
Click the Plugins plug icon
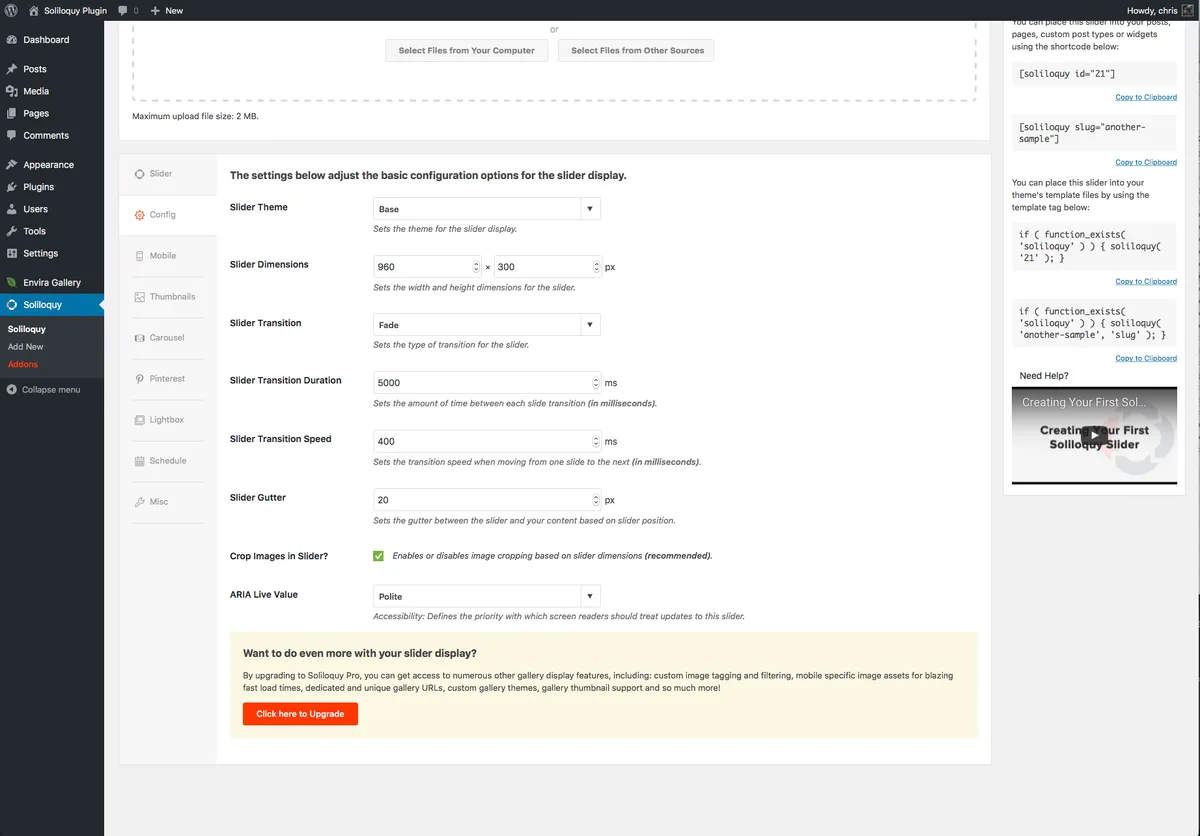[x=11, y=187]
